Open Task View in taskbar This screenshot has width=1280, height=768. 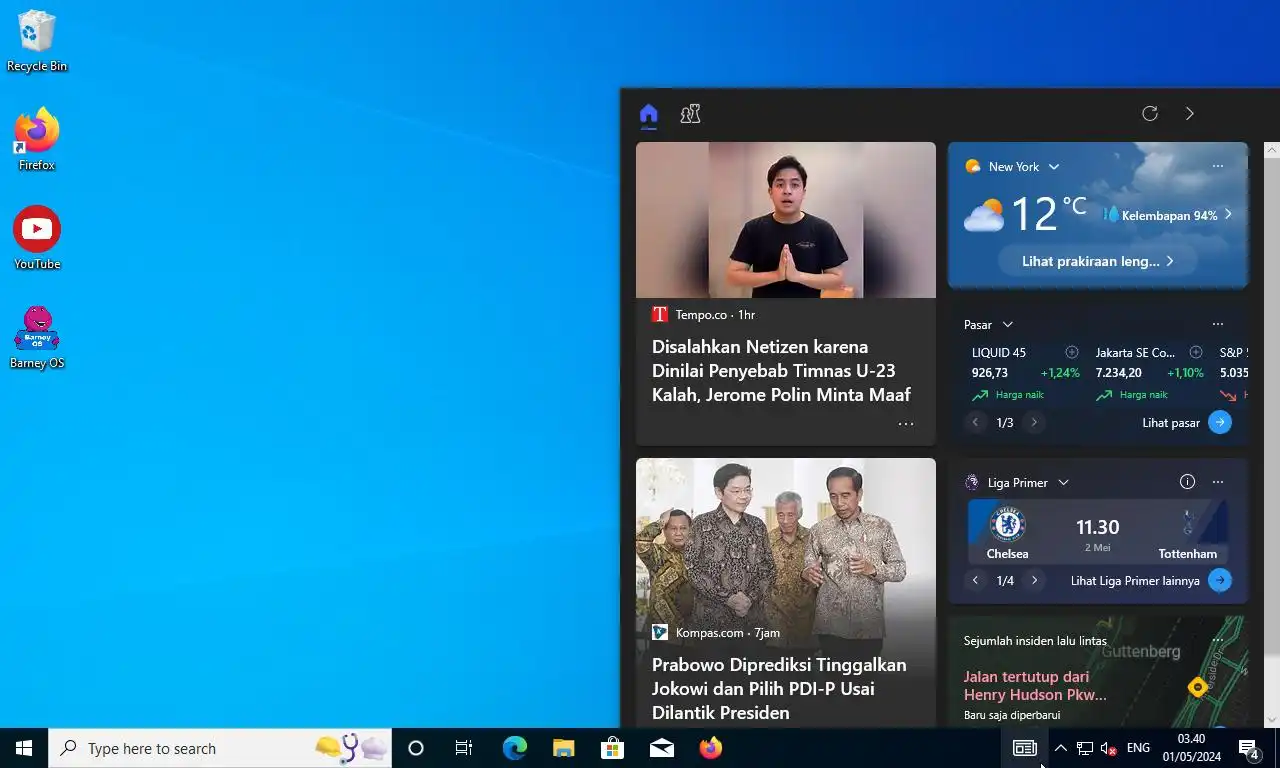pyautogui.click(x=464, y=748)
